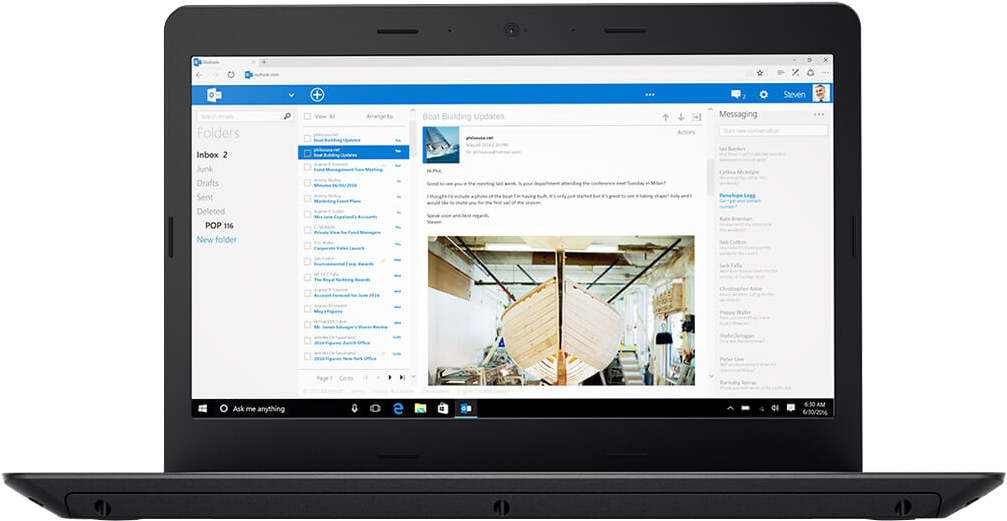The image size is (1007, 521).
Task: Click the new message plus icon
Action: click(317, 94)
